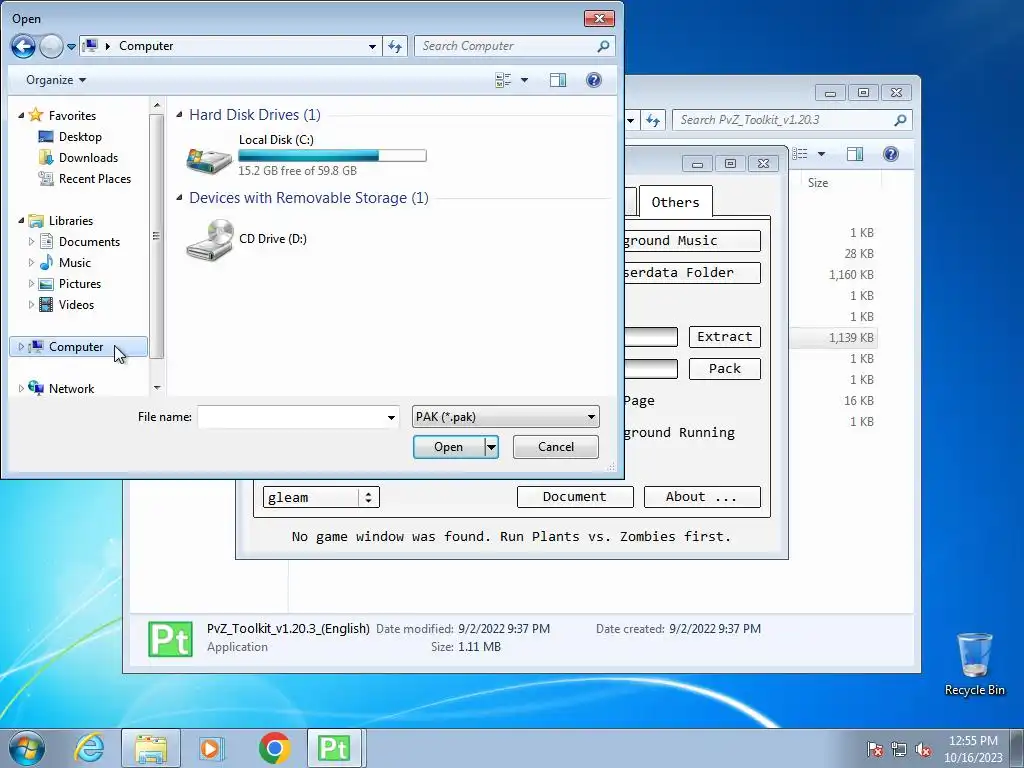Focus Search PvZ_Toolkit_v1.20.3 box
1024x768 pixels.
point(784,120)
